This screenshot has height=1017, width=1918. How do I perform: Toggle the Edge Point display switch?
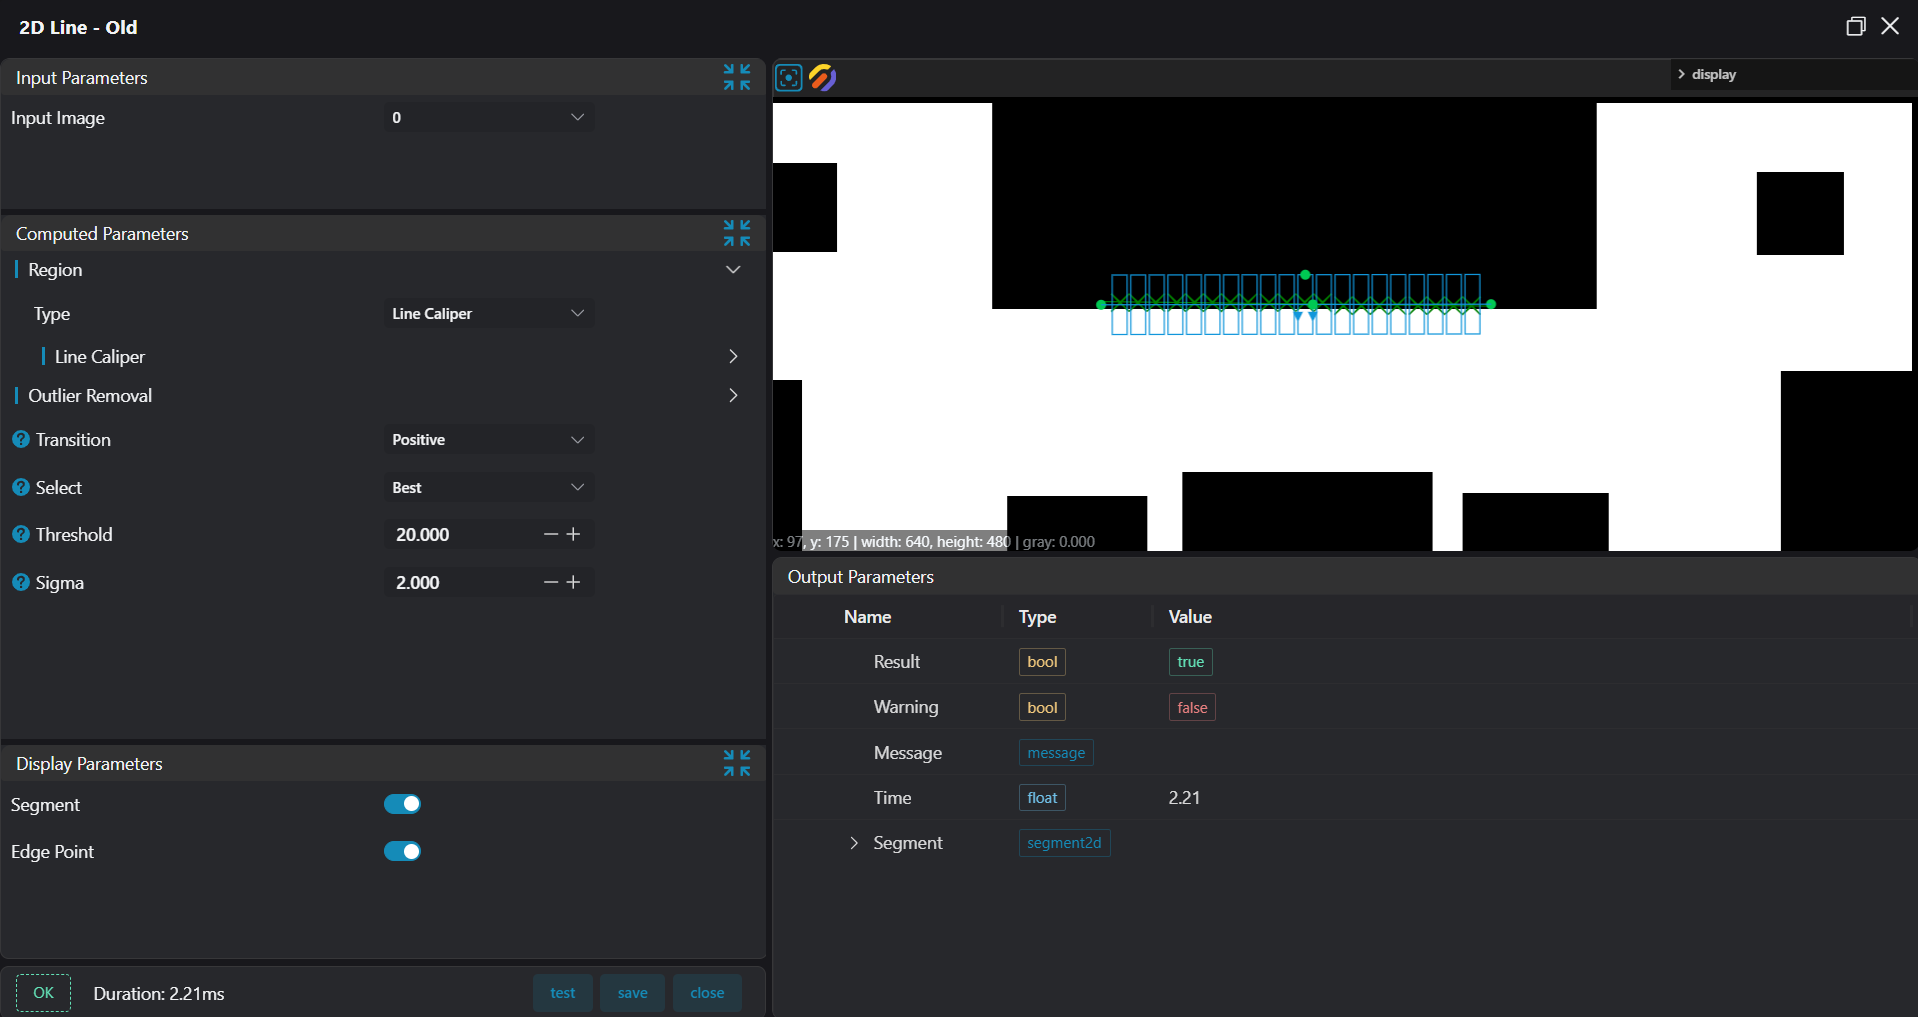point(402,851)
